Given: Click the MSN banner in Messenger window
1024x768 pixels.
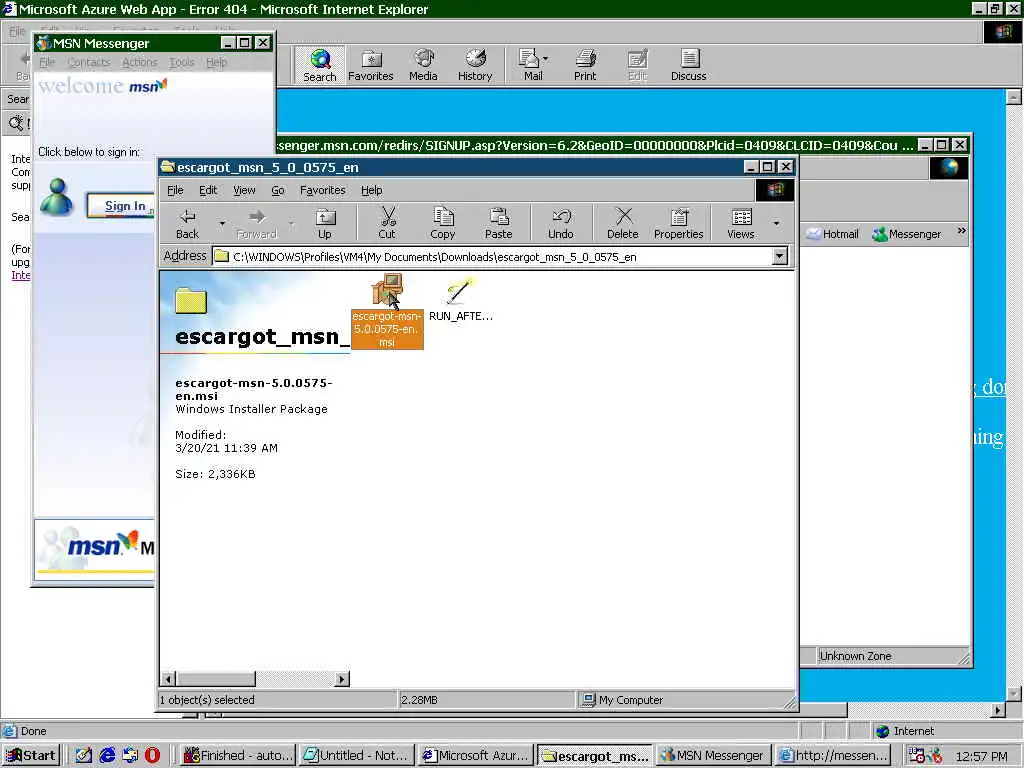Looking at the screenshot, I should [x=95, y=547].
